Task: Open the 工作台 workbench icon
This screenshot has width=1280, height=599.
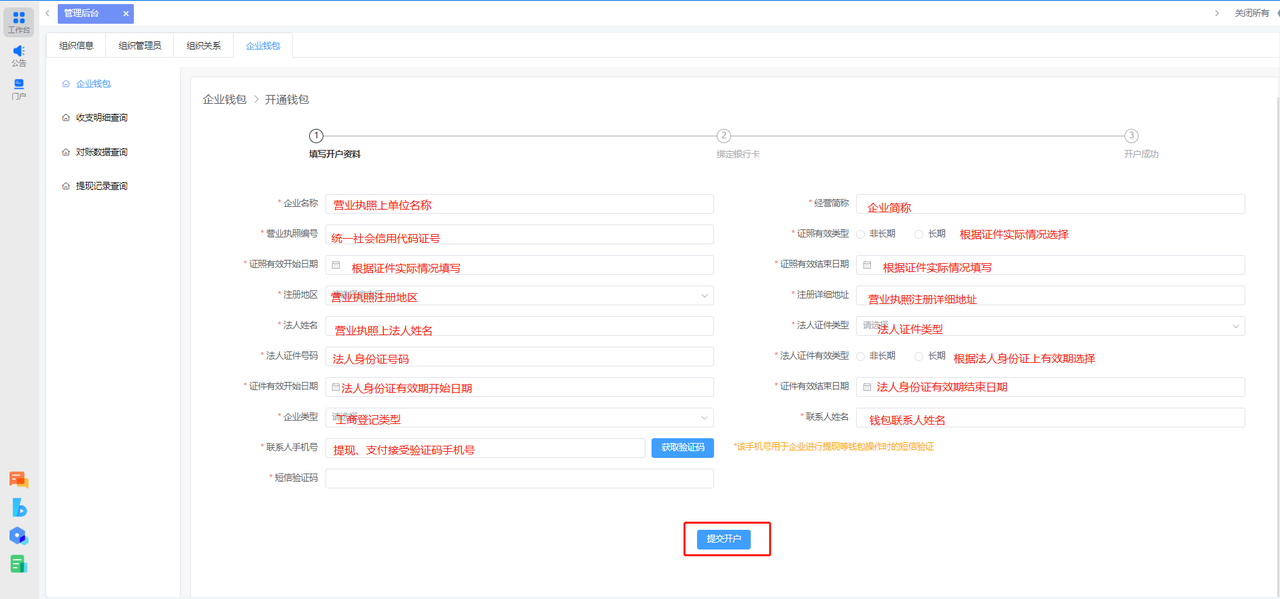Action: click(19, 19)
